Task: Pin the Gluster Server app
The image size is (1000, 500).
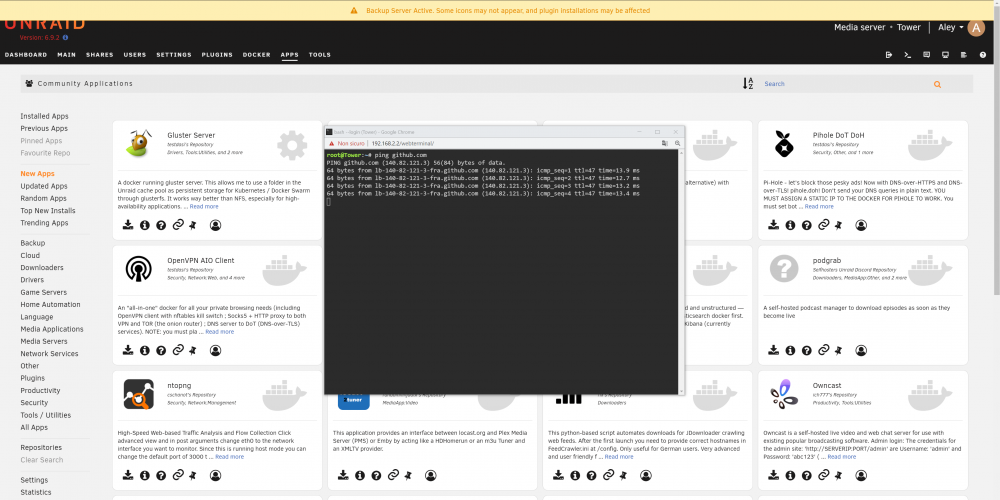Action: click(x=193, y=225)
